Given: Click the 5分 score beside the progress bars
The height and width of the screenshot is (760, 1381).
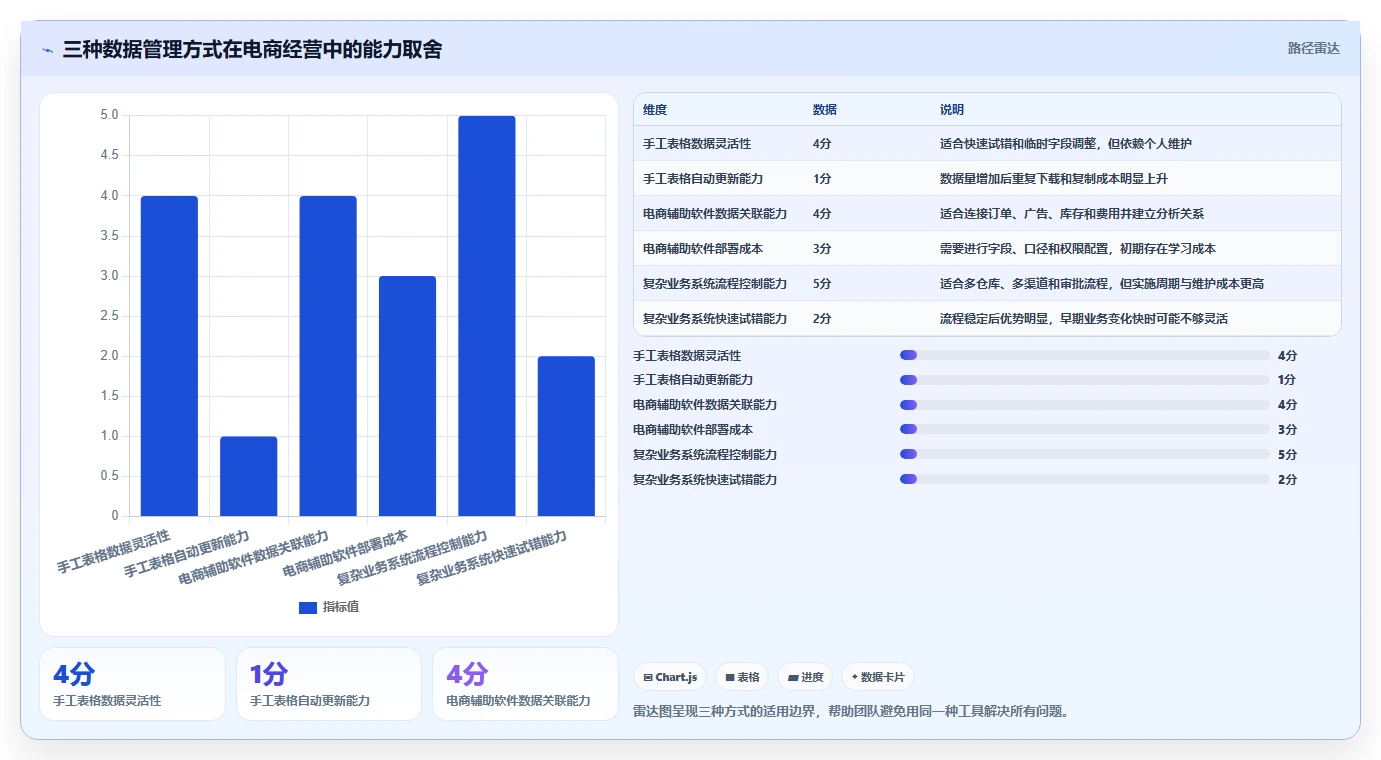Looking at the screenshot, I should [x=1287, y=454].
